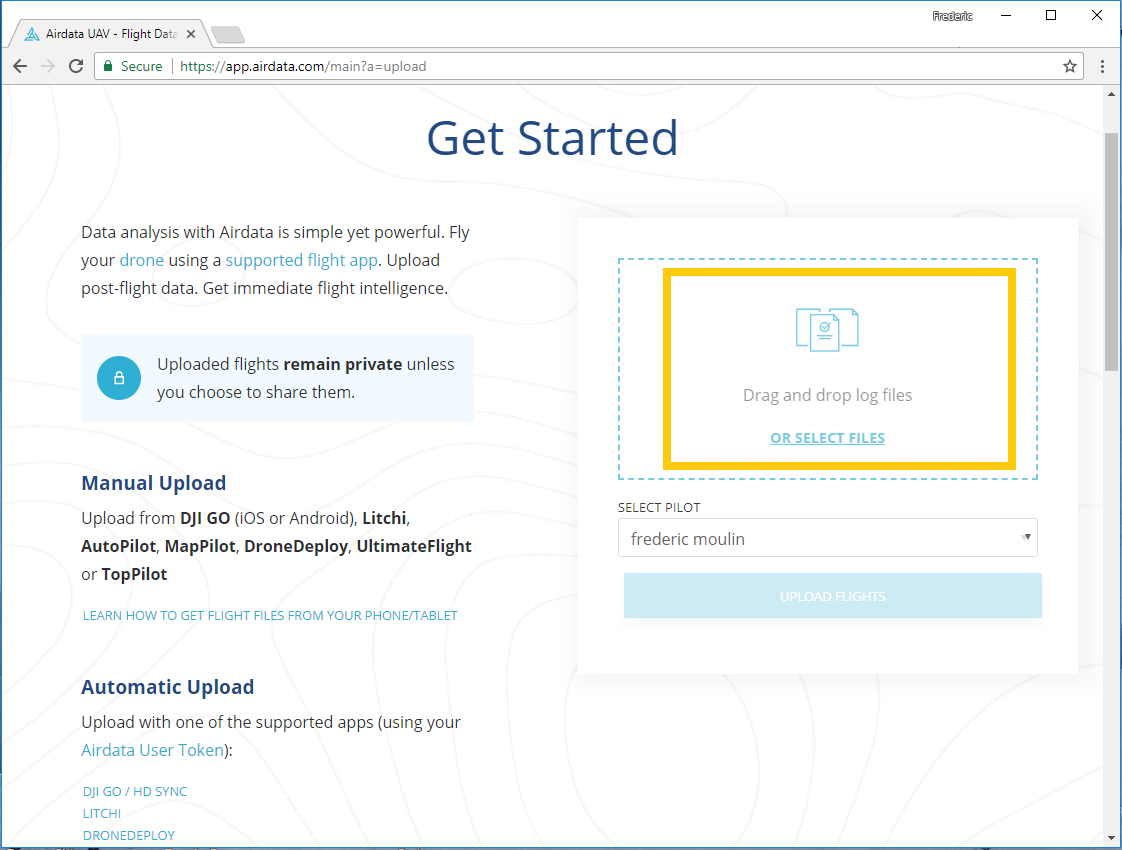Minimize the Chrome window
The width and height of the screenshot is (1122, 850).
coord(1005,16)
